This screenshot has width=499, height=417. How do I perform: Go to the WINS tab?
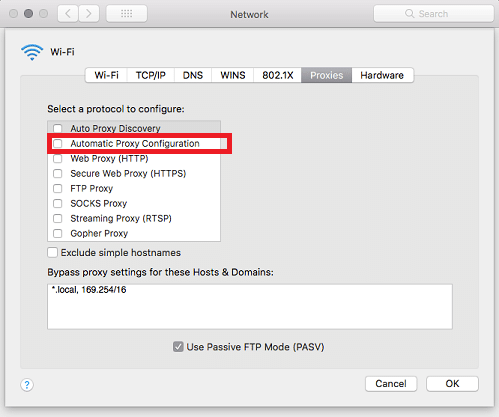(233, 75)
